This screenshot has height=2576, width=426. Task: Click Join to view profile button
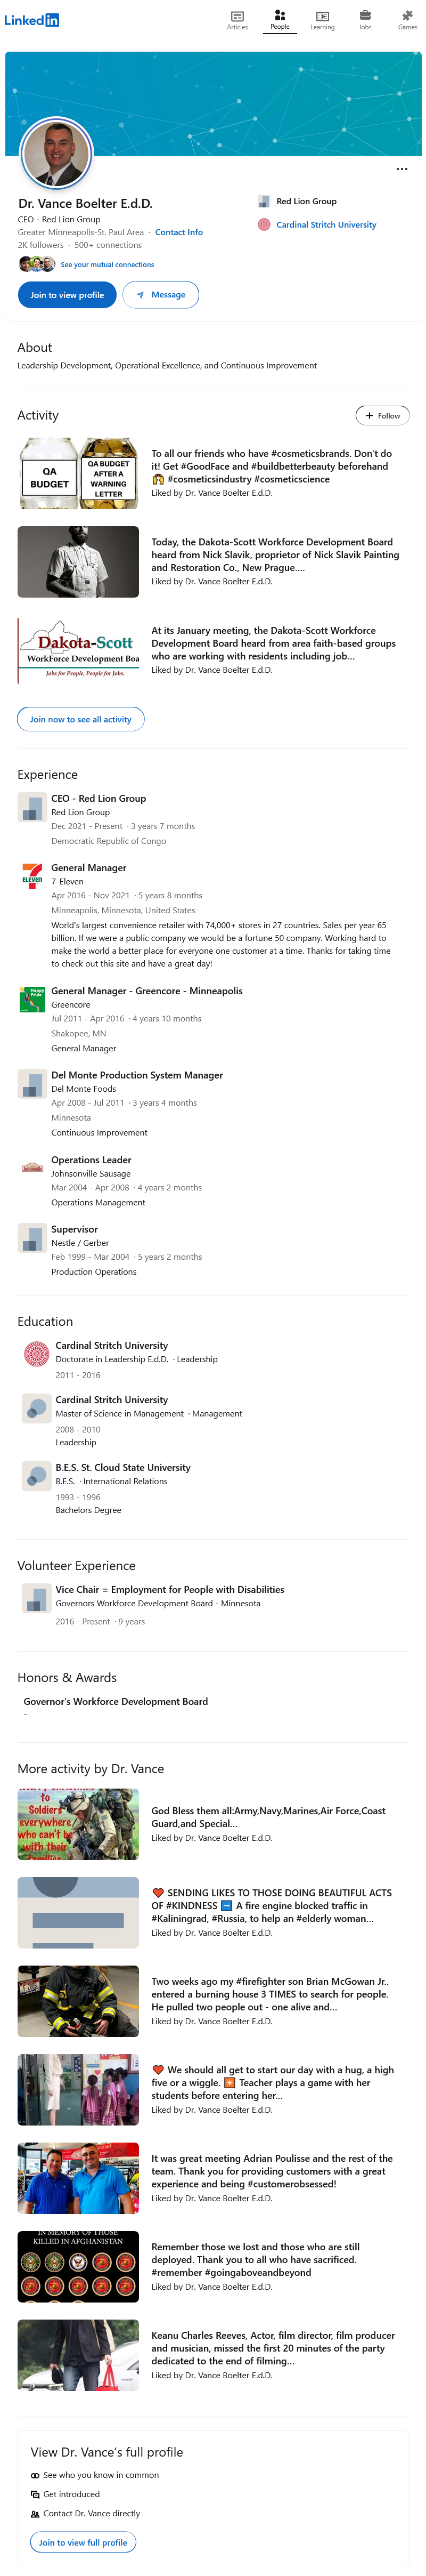pos(67,295)
